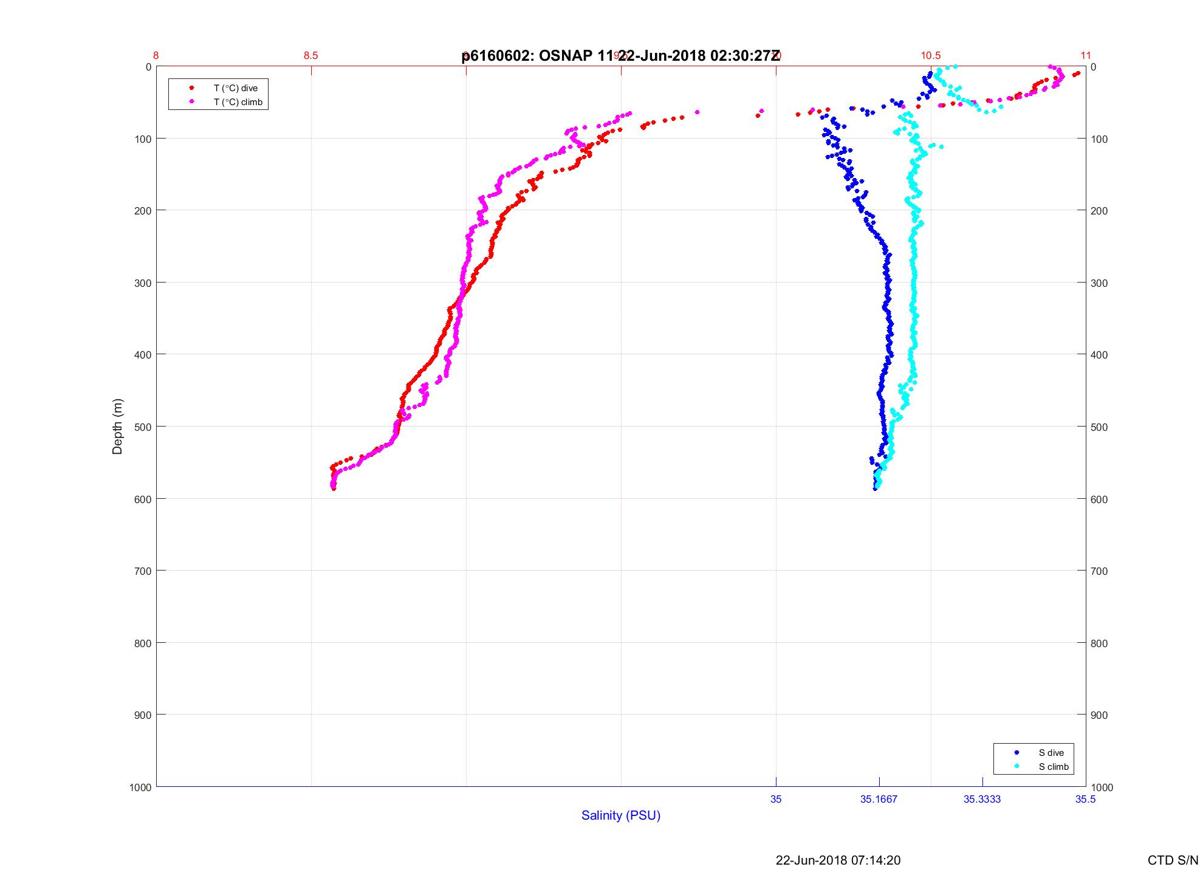
Task: Click the cyan dot marker beside S climb
Action: [x=1017, y=767]
